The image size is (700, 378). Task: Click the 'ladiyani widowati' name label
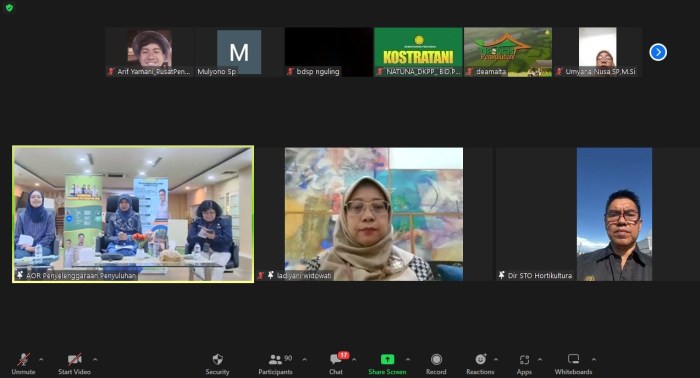304,275
